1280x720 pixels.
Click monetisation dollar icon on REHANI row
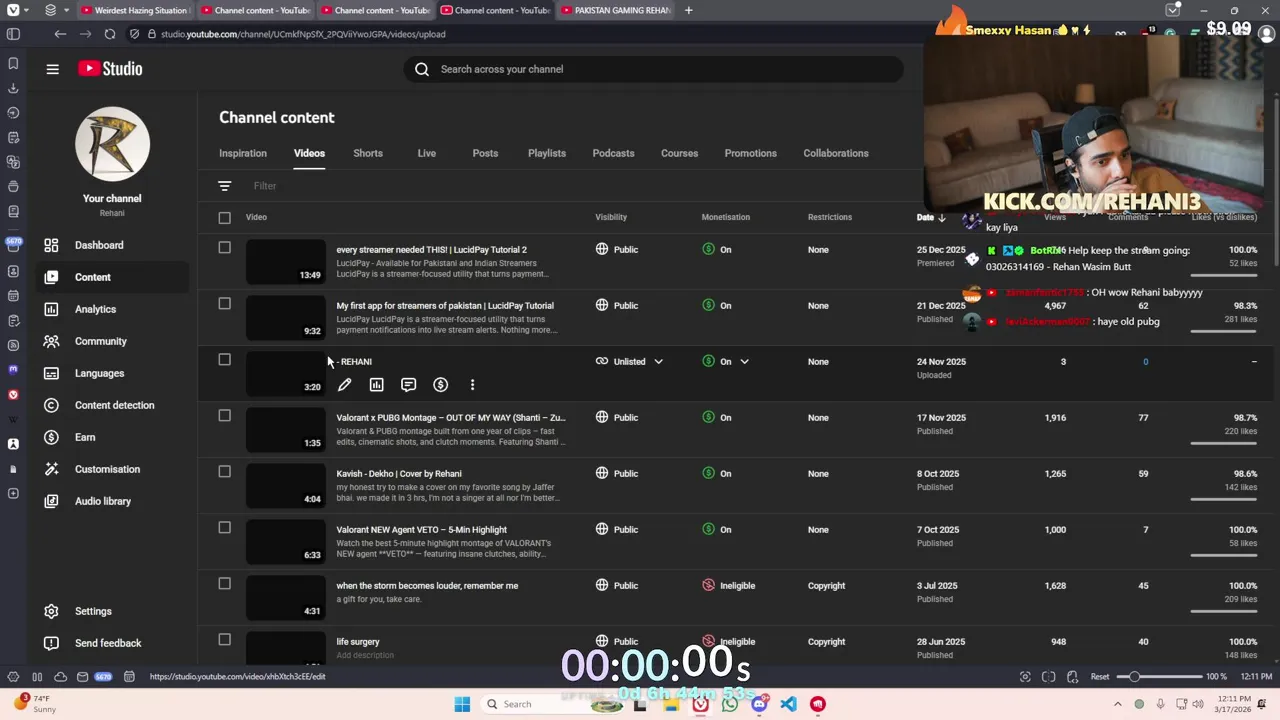pyautogui.click(x=440, y=385)
